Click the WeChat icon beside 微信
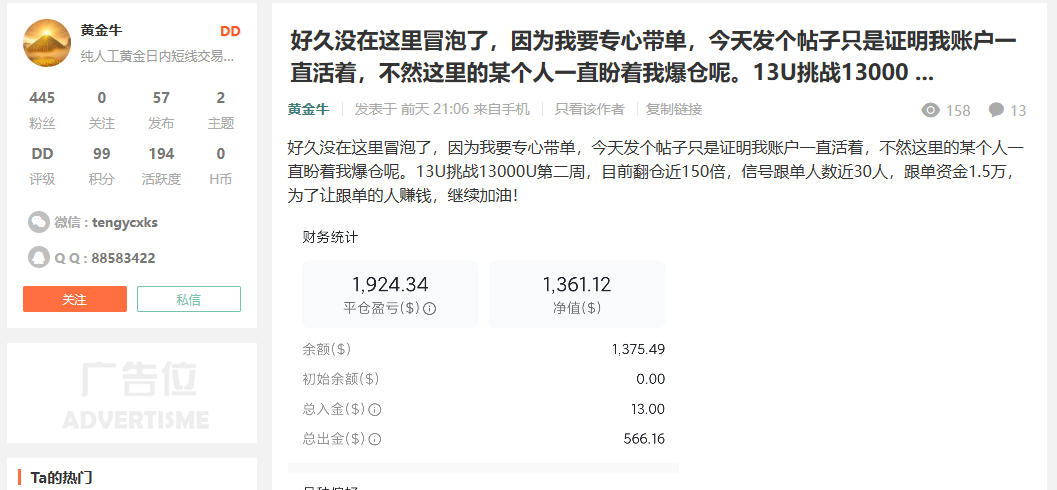The height and width of the screenshot is (490, 1057). click(38, 222)
